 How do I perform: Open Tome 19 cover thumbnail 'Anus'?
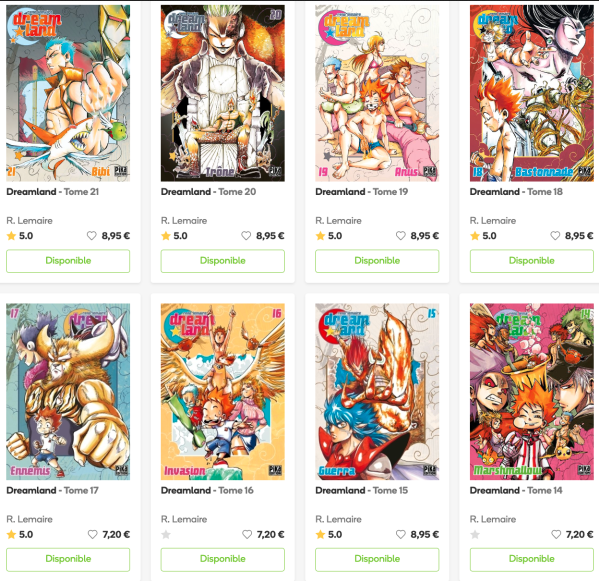377,93
